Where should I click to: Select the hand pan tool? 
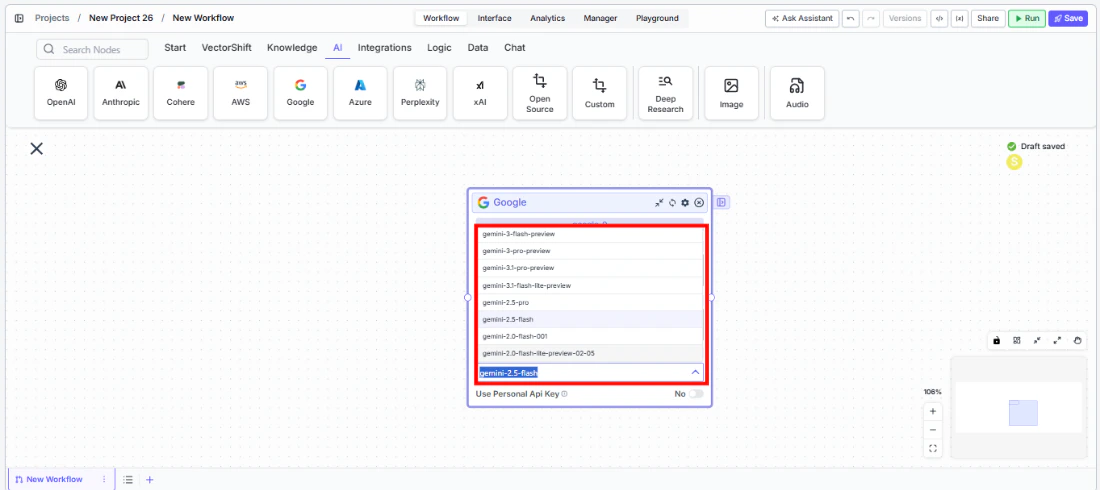[1078, 340]
